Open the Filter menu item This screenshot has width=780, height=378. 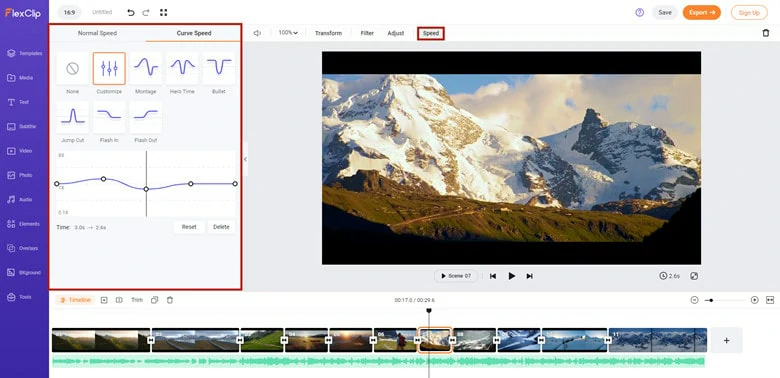pos(367,33)
